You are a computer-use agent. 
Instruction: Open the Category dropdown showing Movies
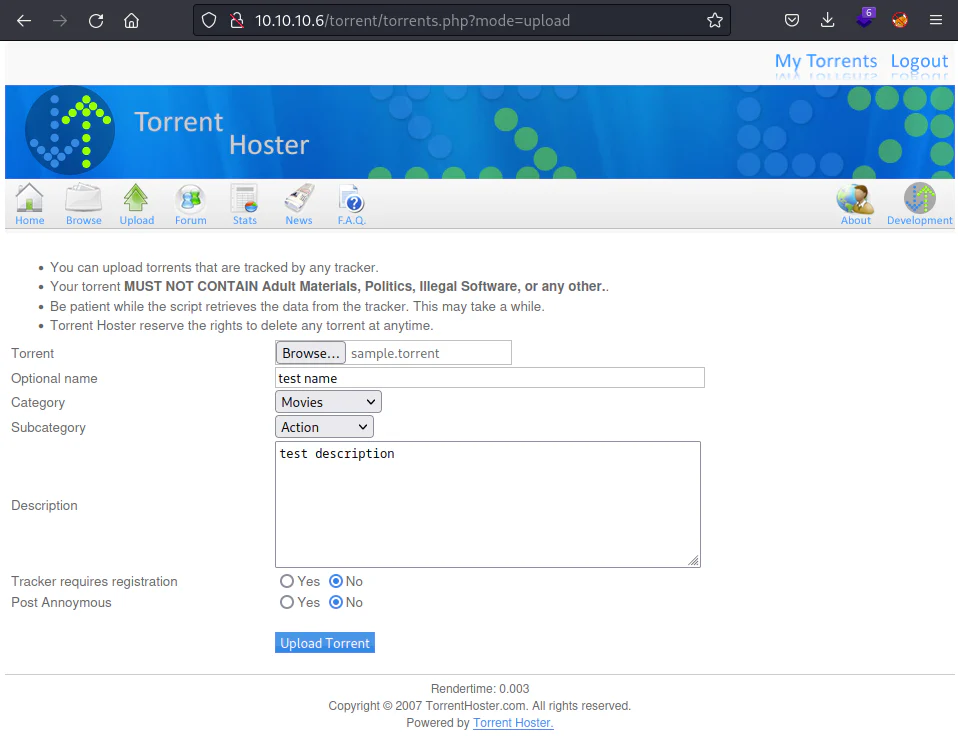coord(328,402)
